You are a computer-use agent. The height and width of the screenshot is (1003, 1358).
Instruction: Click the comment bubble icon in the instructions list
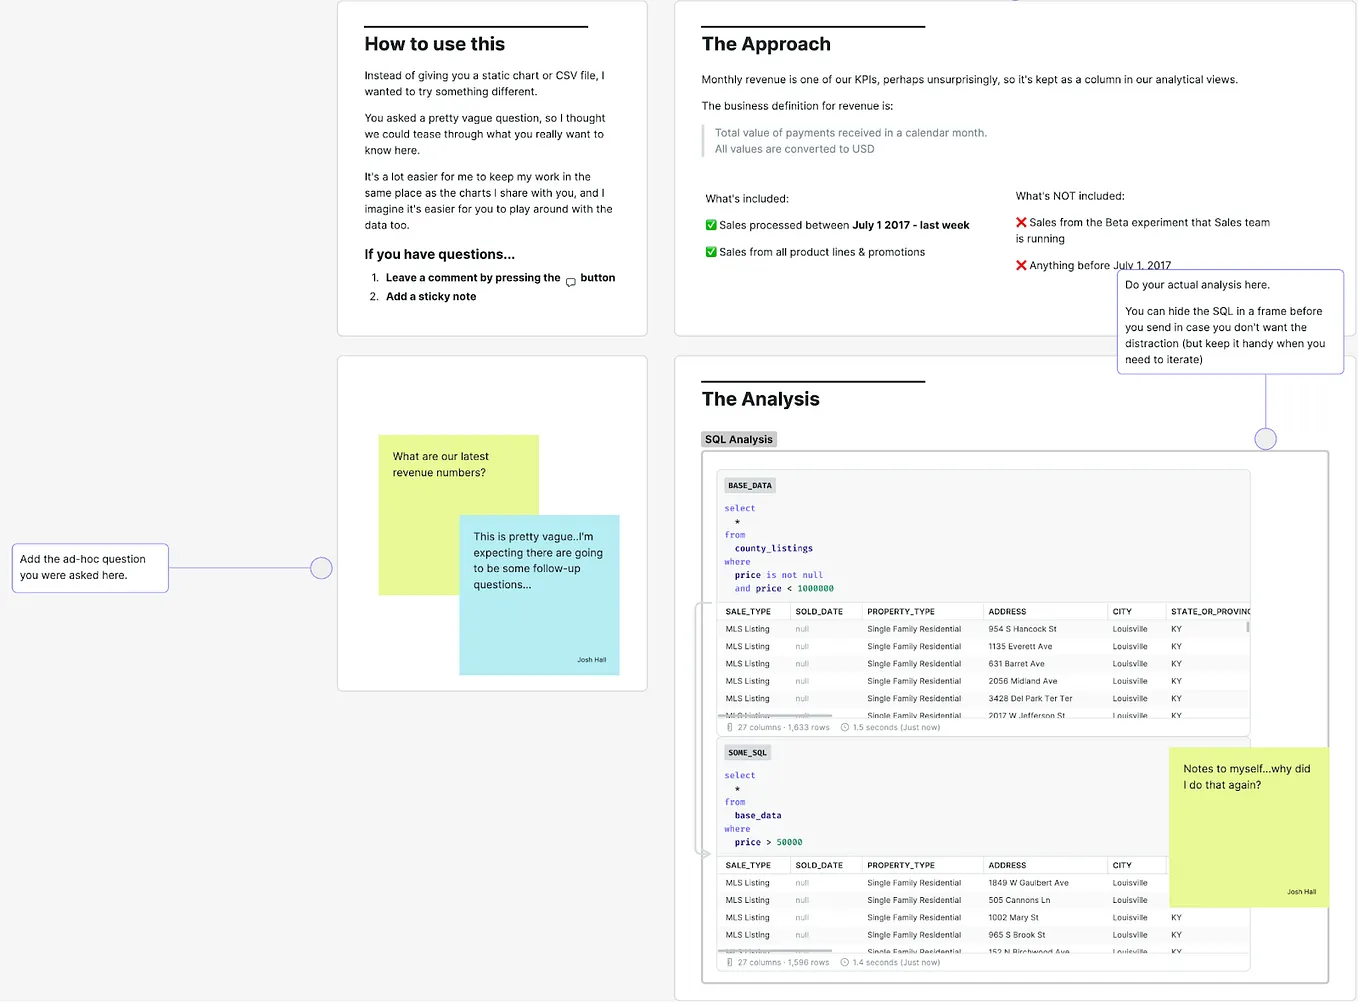click(x=570, y=282)
